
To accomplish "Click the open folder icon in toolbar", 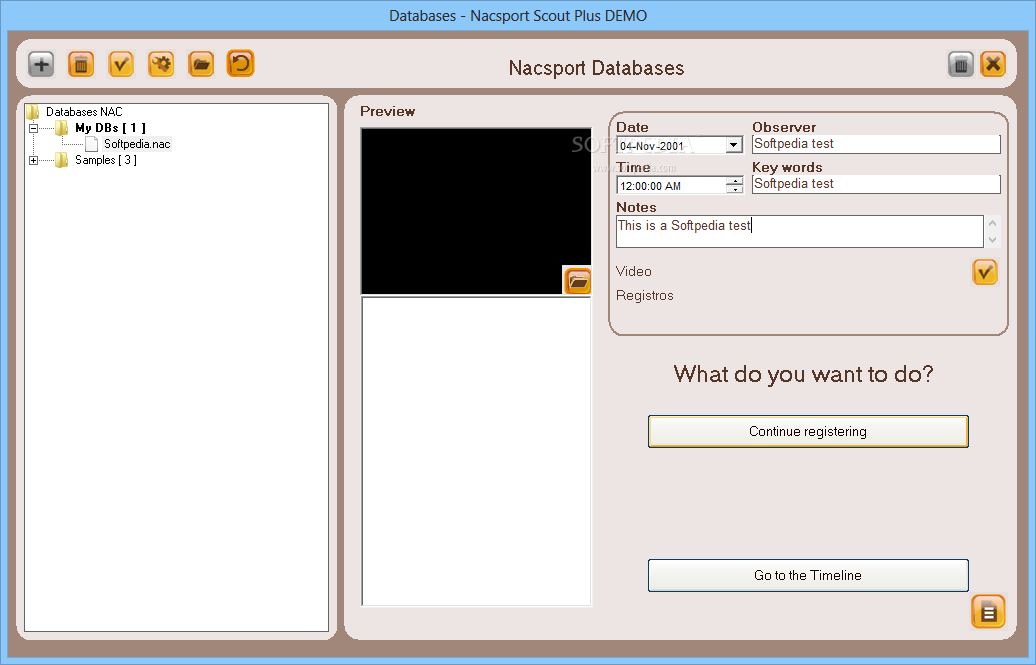I will click(201, 64).
